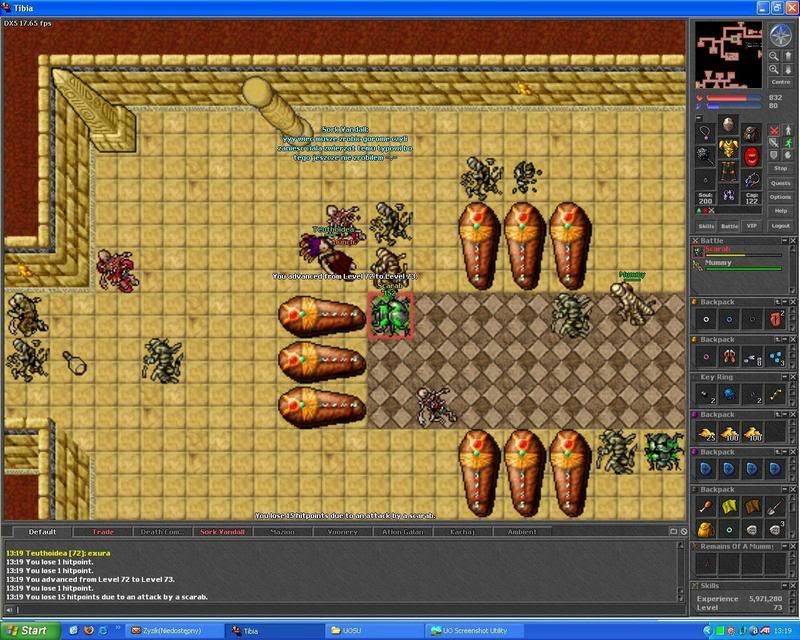Image resolution: width=800 pixels, height=640 pixels.
Task: Select red item stack of 2
Action: click(x=776, y=319)
